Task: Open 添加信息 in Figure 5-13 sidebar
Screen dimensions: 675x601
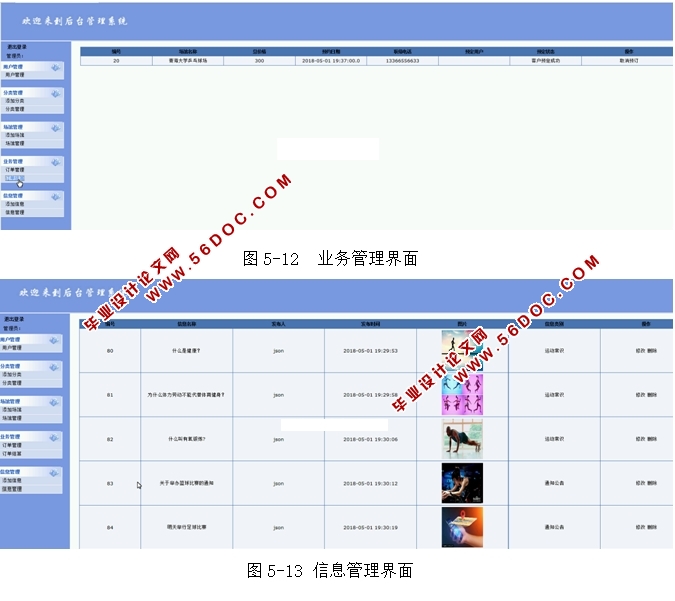Action: tap(12, 480)
